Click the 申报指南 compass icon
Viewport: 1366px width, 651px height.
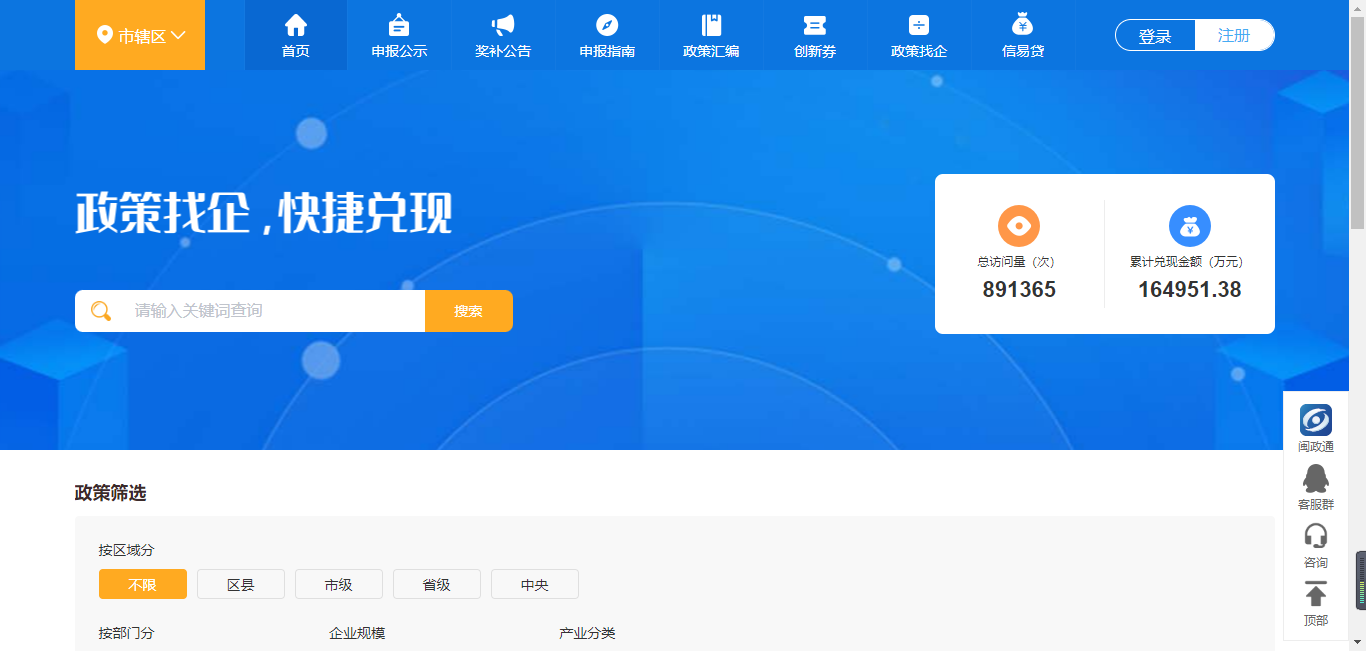tap(607, 25)
